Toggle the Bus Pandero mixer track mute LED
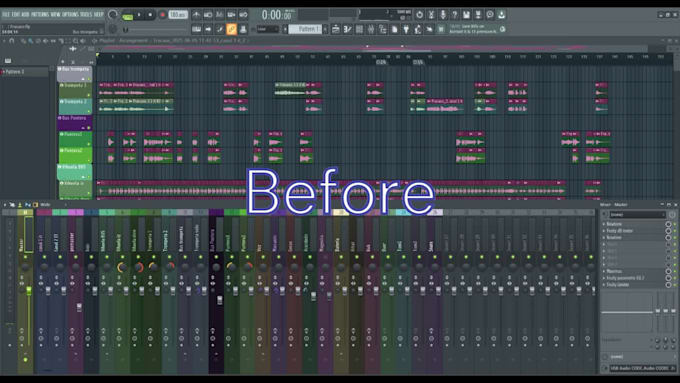This screenshot has height=383, width=680. pyautogui.click(x=216, y=257)
